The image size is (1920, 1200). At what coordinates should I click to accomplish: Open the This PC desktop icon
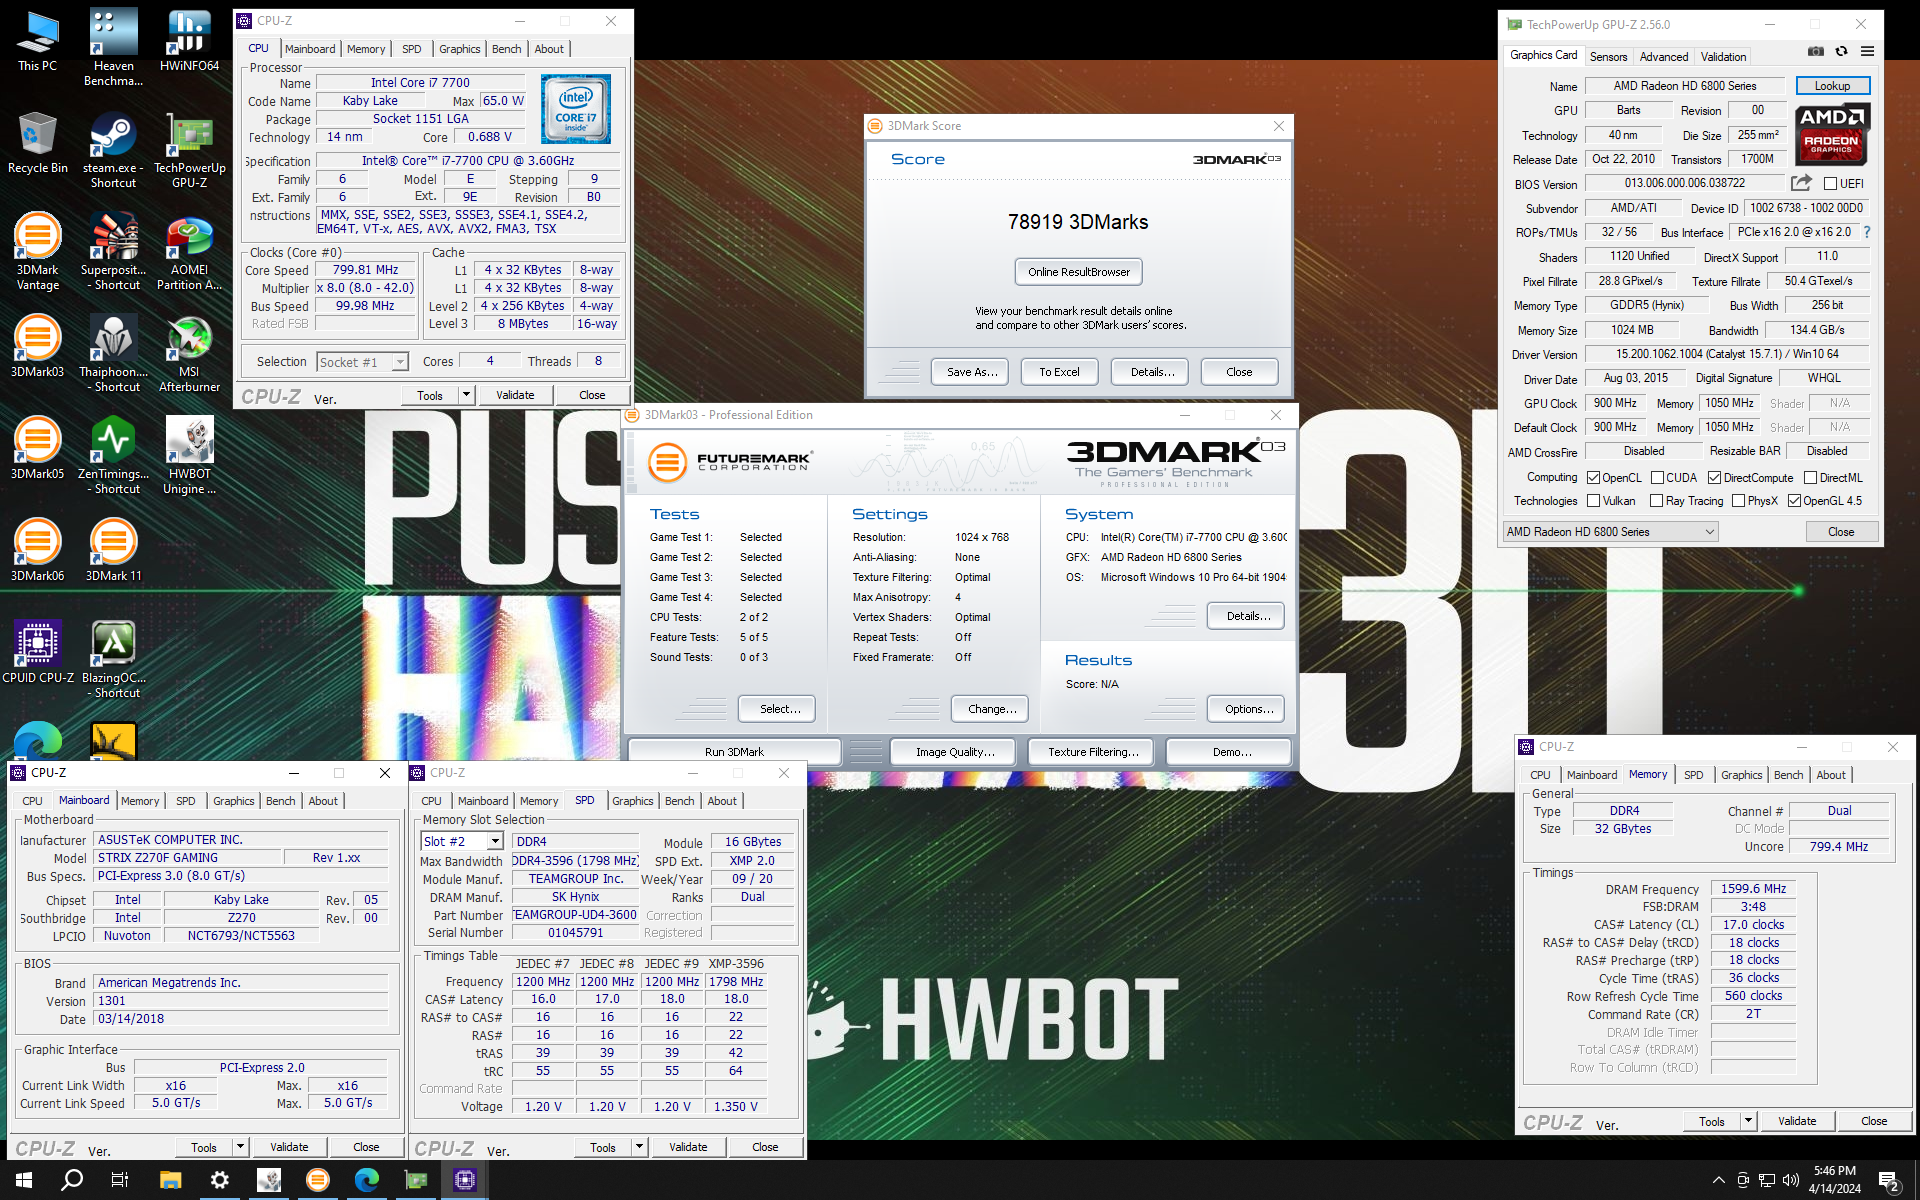[37, 42]
